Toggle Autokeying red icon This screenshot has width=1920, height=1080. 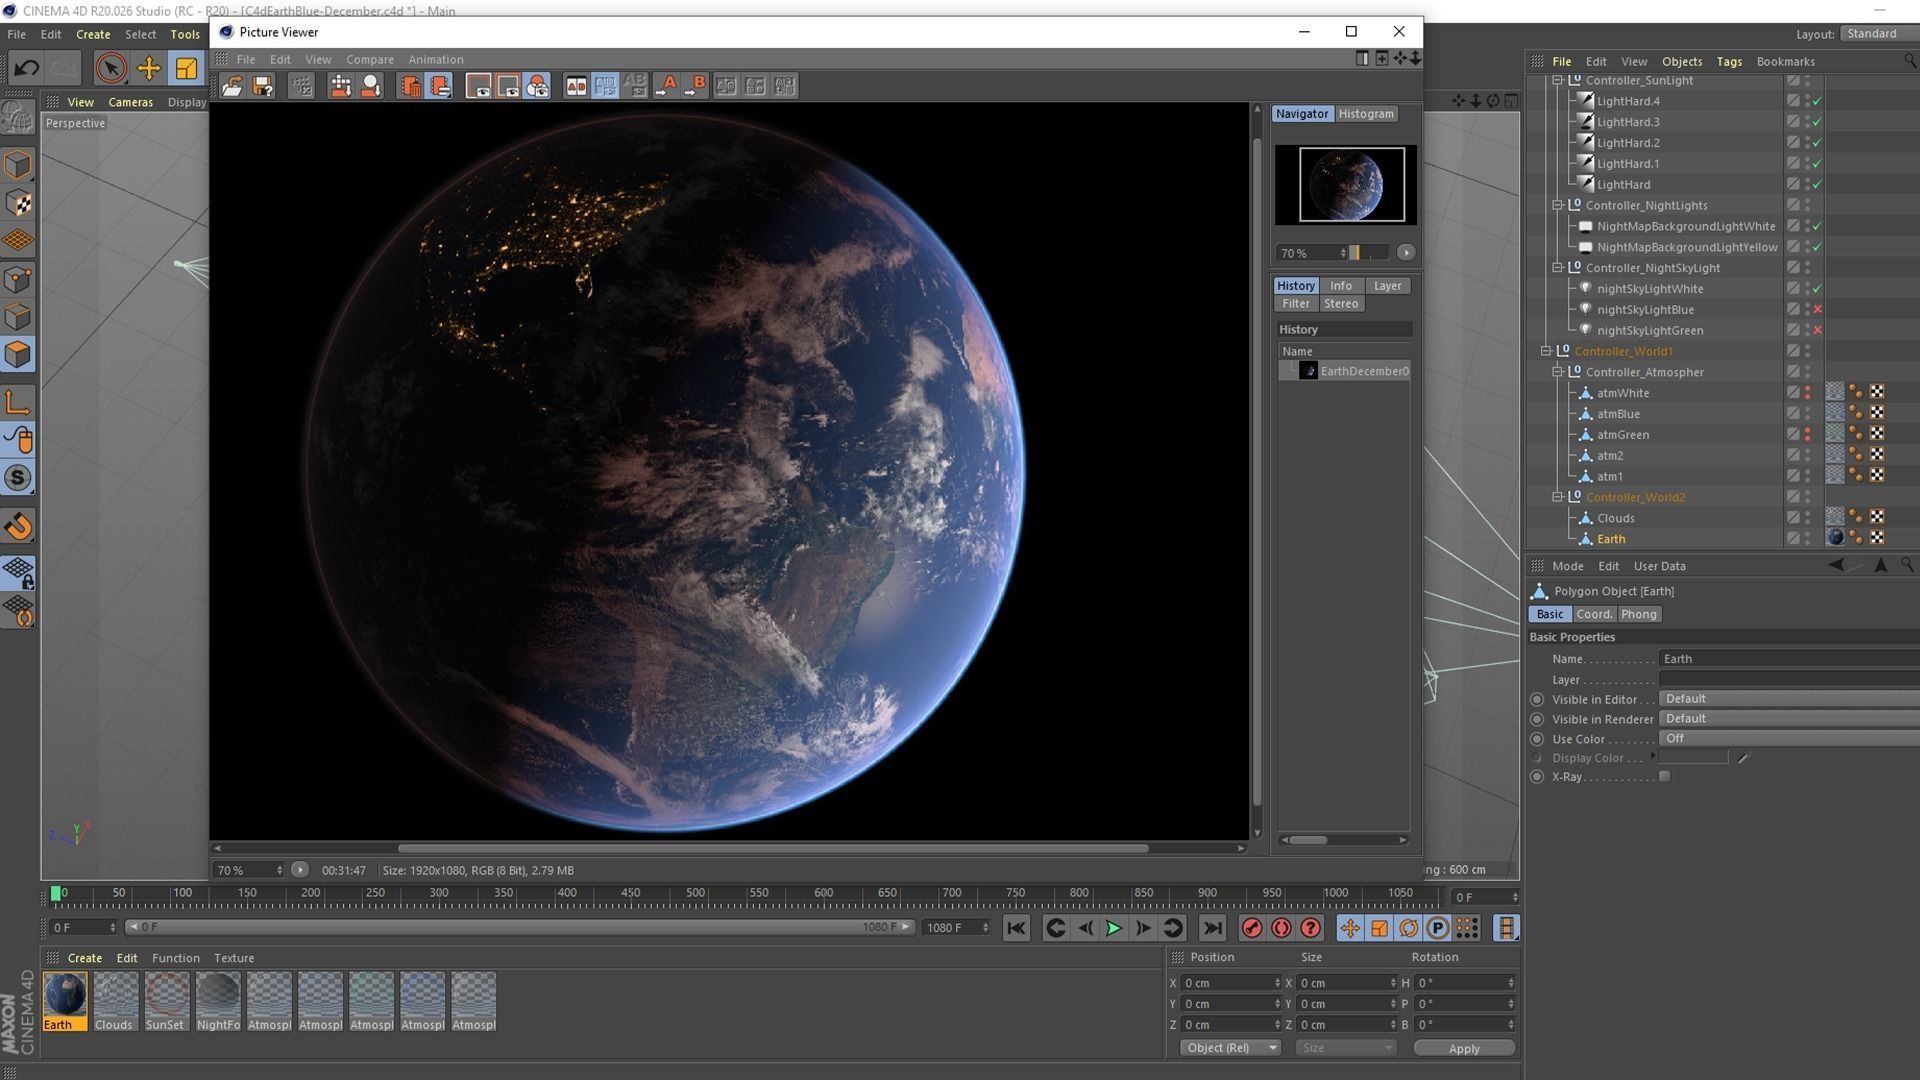pos(1281,928)
